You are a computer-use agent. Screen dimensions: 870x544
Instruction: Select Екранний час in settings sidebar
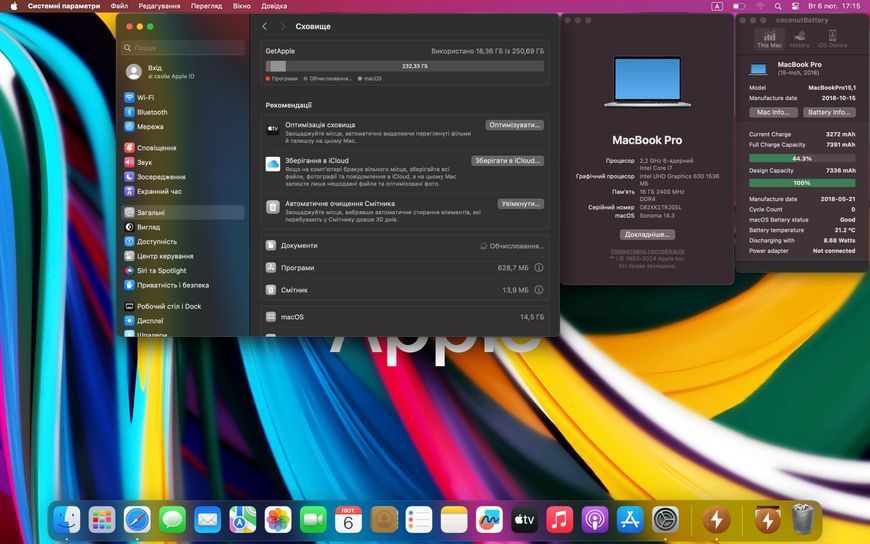coord(183,191)
